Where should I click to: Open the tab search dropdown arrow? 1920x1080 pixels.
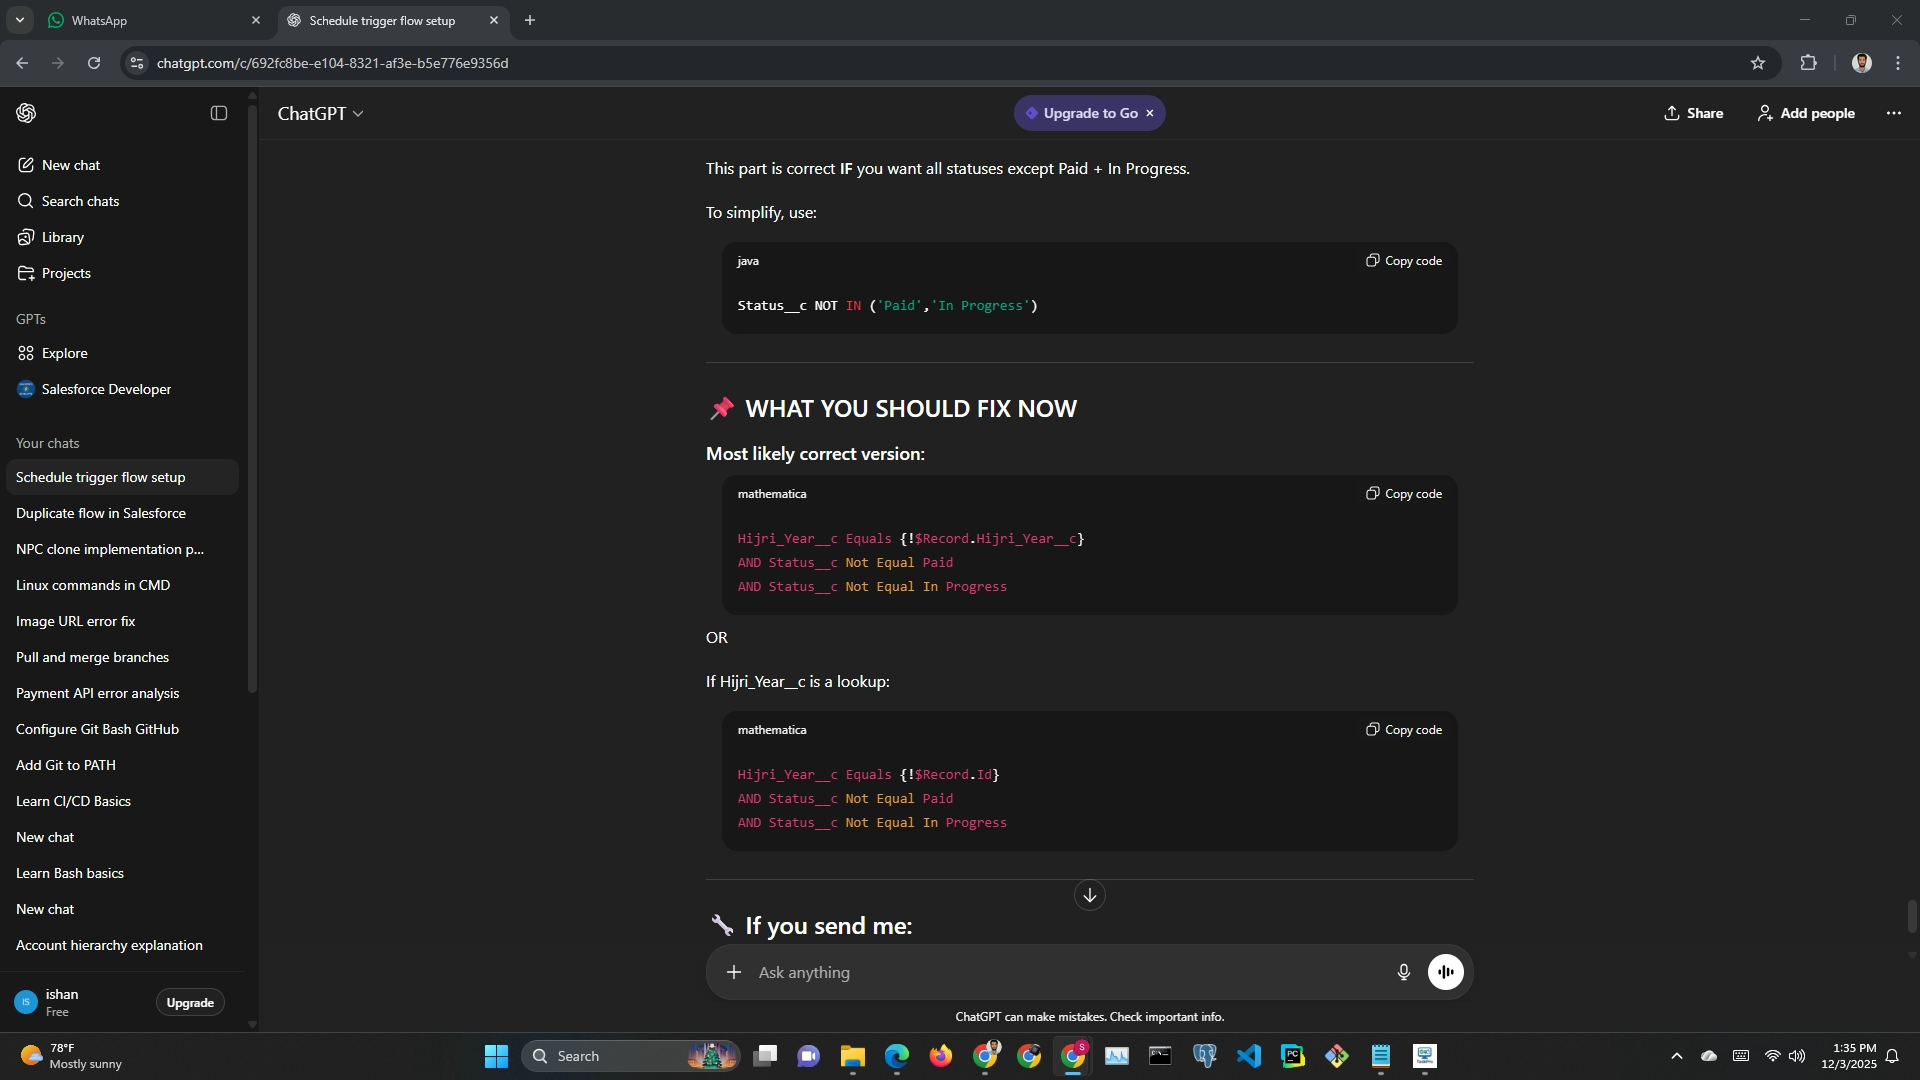click(x=19, y=20)
